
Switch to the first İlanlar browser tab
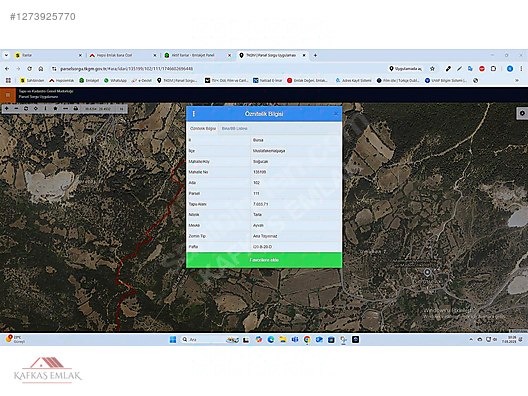coord(48,55)
